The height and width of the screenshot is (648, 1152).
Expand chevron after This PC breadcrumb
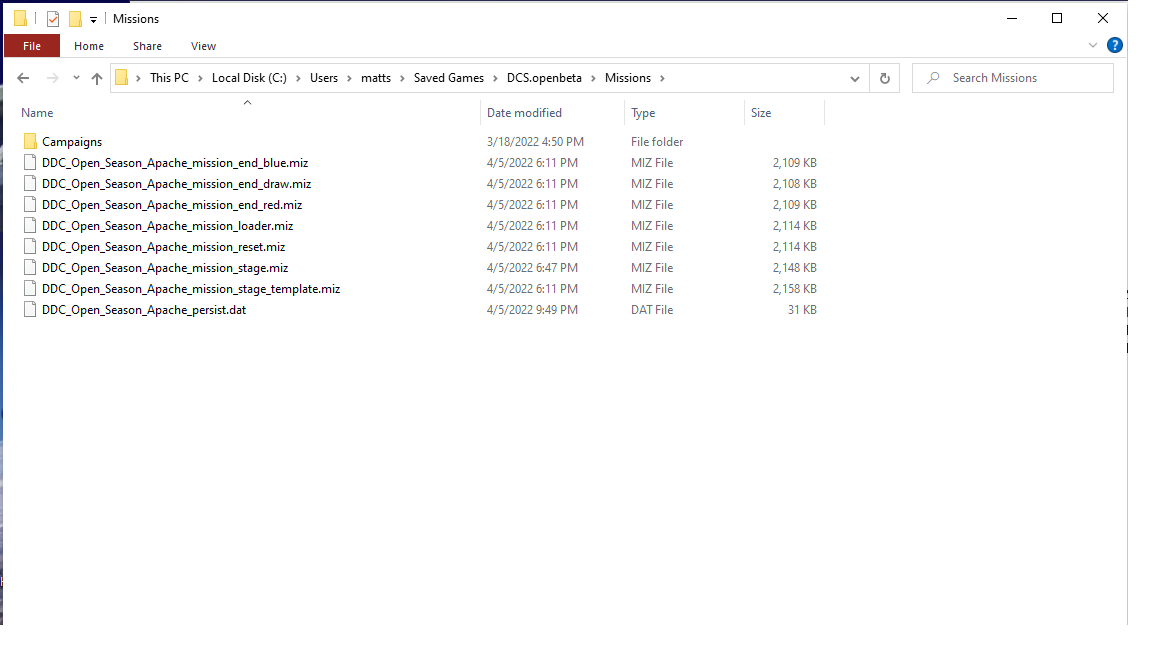click(x=200, y=78)
